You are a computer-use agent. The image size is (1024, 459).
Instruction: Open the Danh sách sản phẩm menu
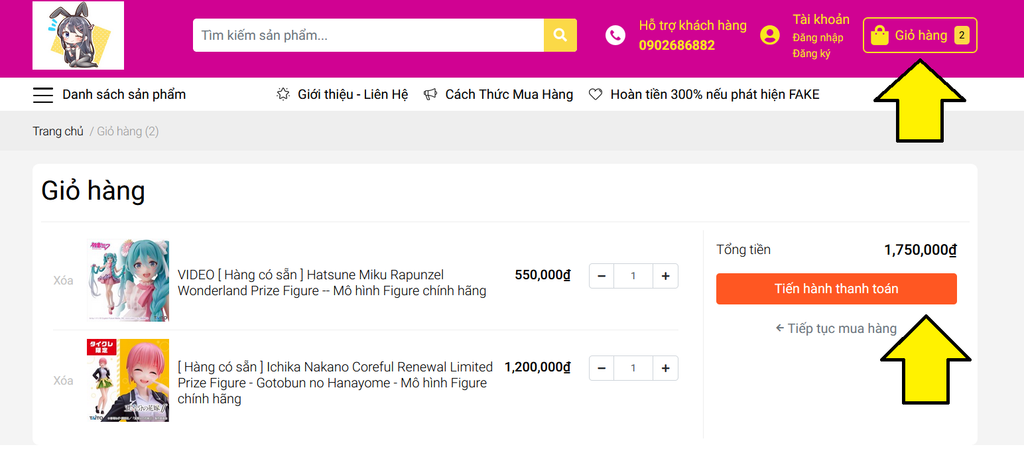click(123, 95)
